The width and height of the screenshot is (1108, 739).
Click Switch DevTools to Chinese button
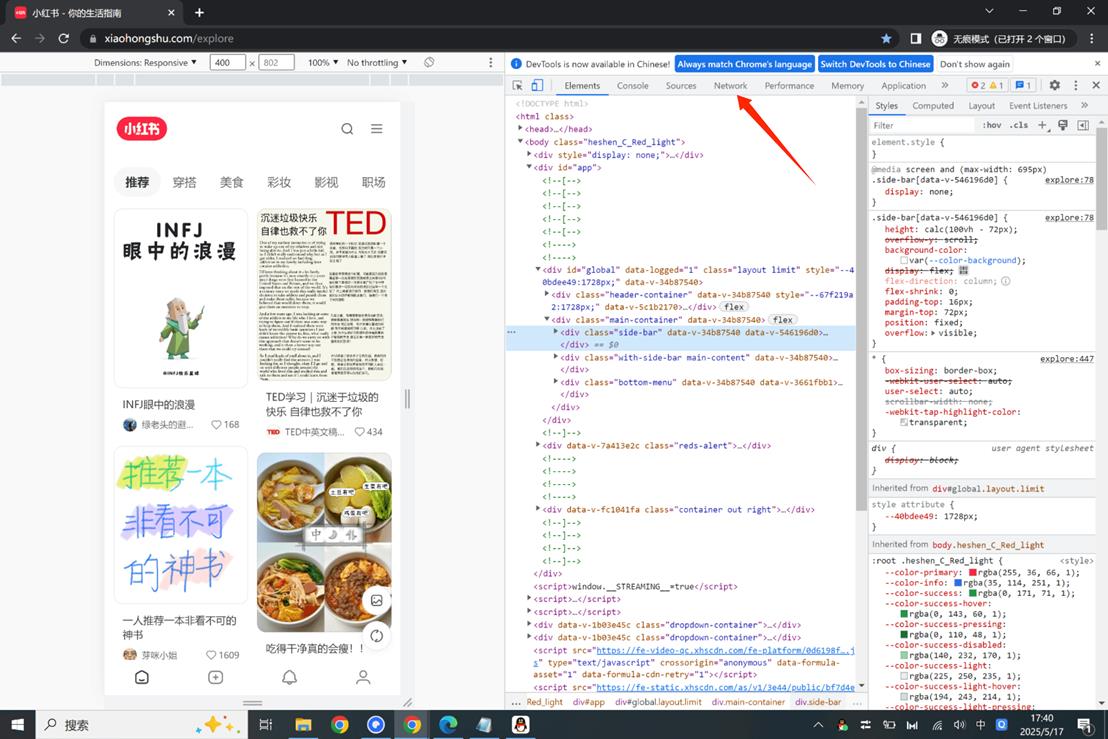876,64
